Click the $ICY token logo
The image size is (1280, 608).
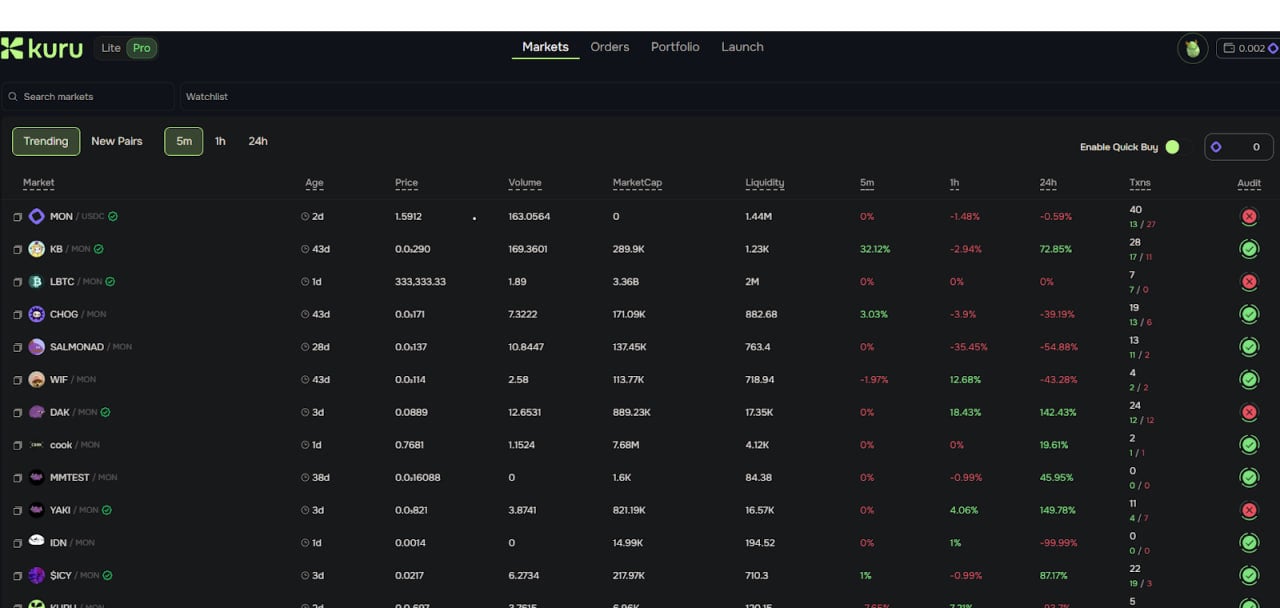coord(36,575)
